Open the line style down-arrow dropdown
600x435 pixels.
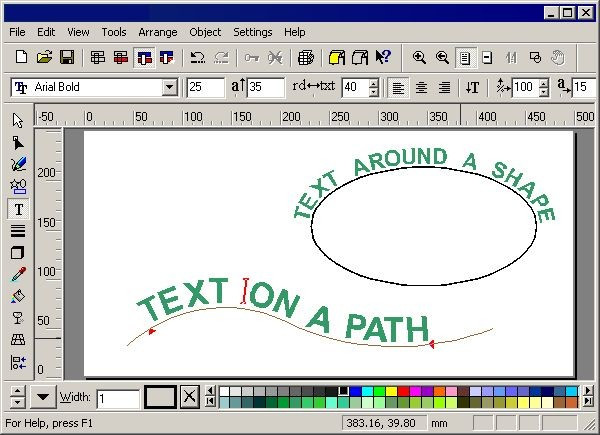pos(43,396)
